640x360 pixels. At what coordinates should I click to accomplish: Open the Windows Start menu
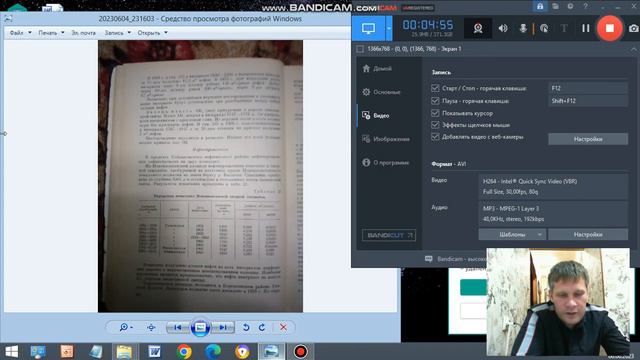pos(11,351)
